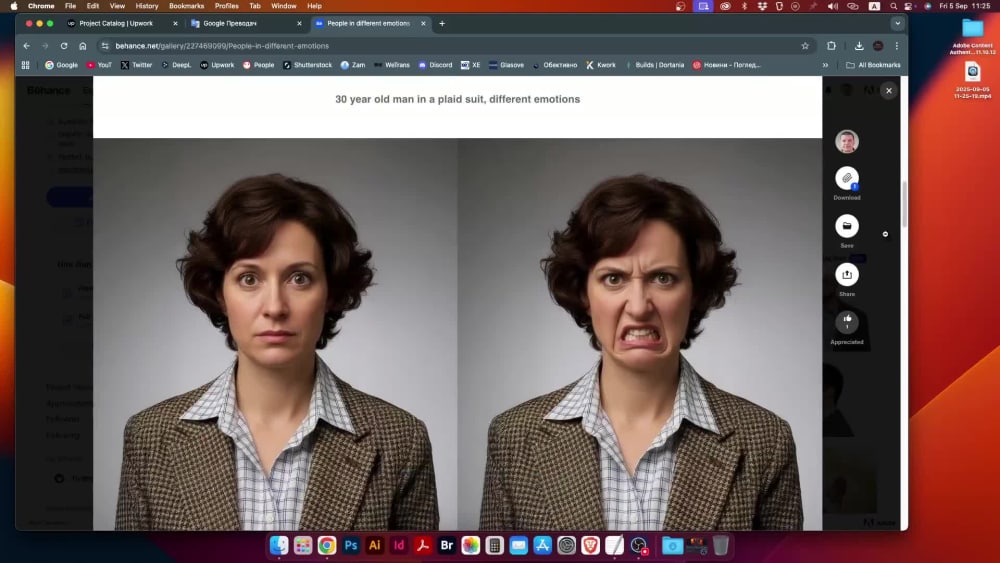Open the DeepL bookmark
Viewport: 1000px width, 563px height.
pyautogui.click(x=176, y=65)
